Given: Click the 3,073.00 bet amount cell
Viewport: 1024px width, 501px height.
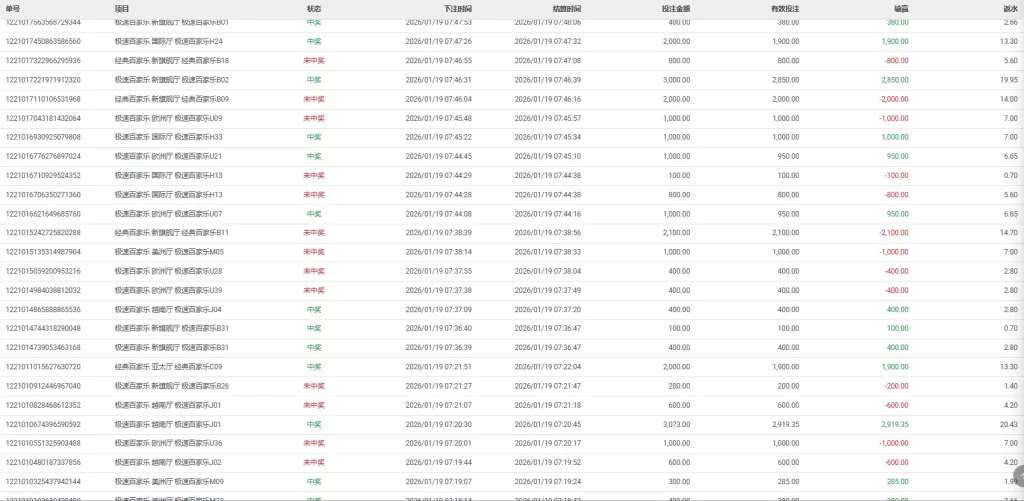Looking at the screenshot, I should tap(676, 425).
